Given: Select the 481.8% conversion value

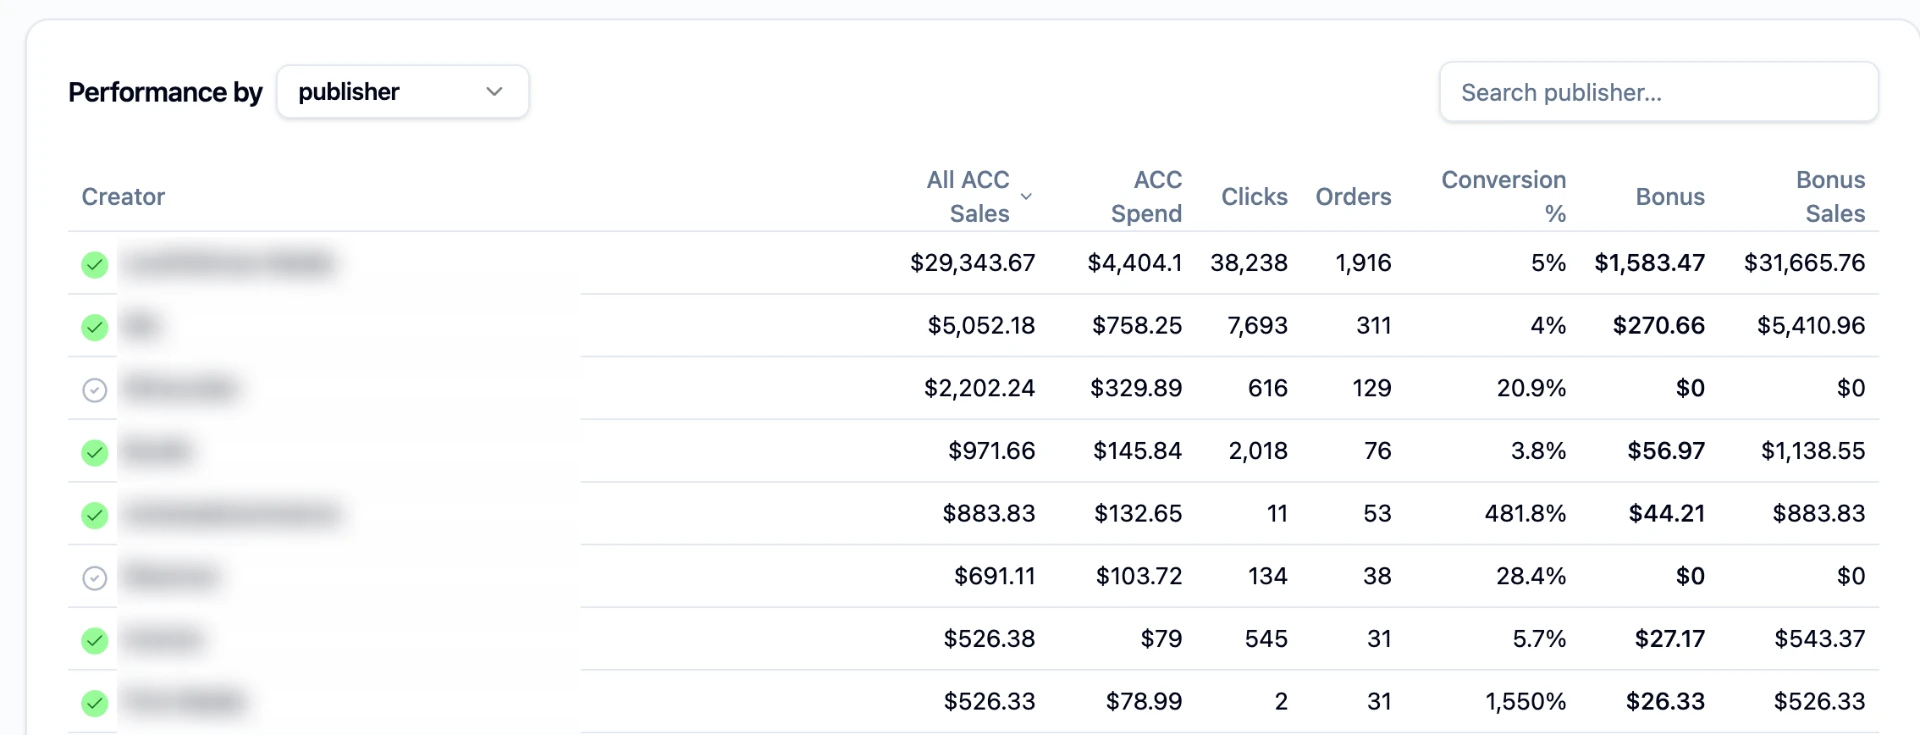Looking at the screenshot, I should (x=1526, y=514).
